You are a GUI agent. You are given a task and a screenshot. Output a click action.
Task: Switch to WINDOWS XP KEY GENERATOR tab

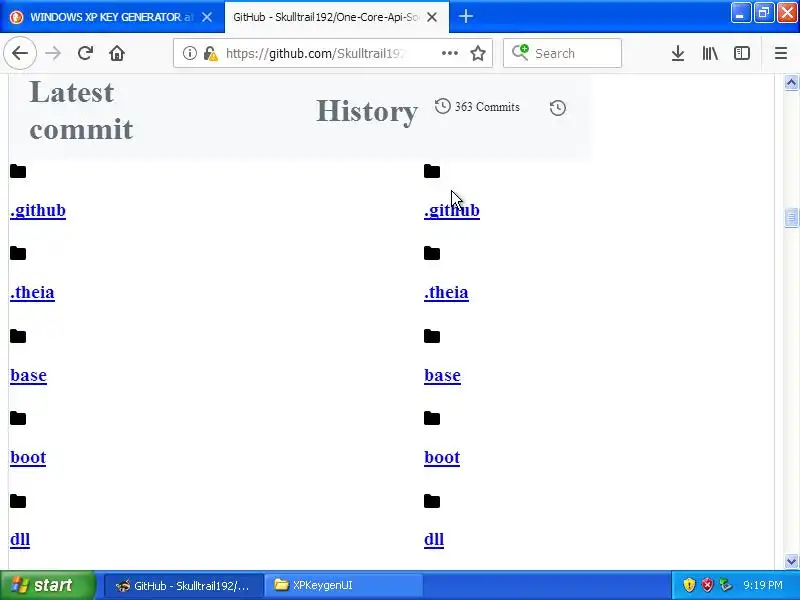click(112, 17)
